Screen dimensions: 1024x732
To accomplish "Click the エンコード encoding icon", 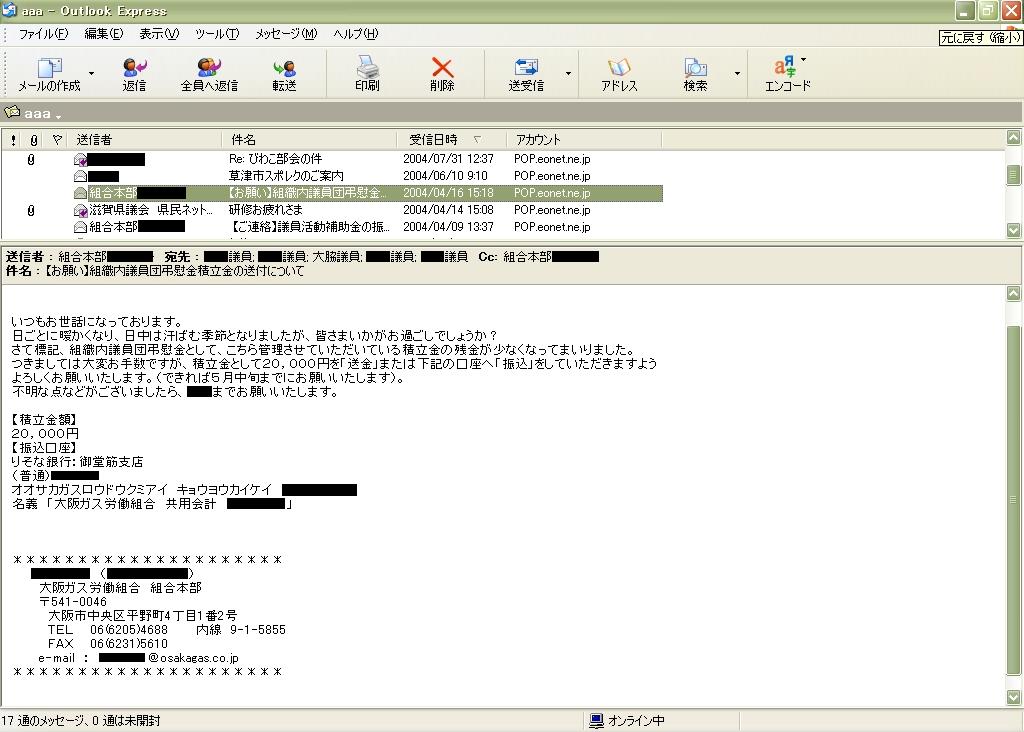I will (x=784, y=67).
